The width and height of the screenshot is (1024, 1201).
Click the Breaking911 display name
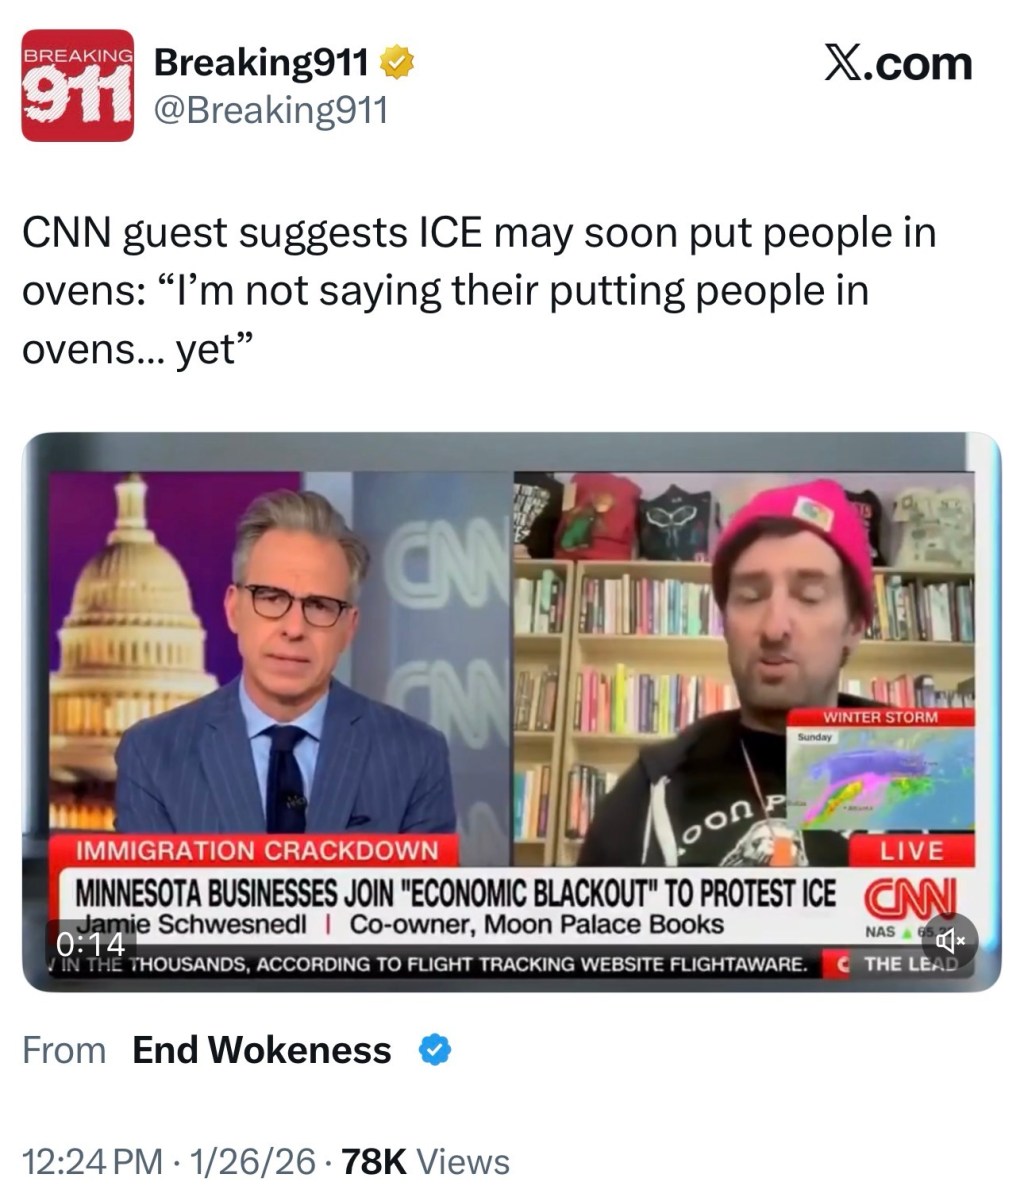point(261,64)
